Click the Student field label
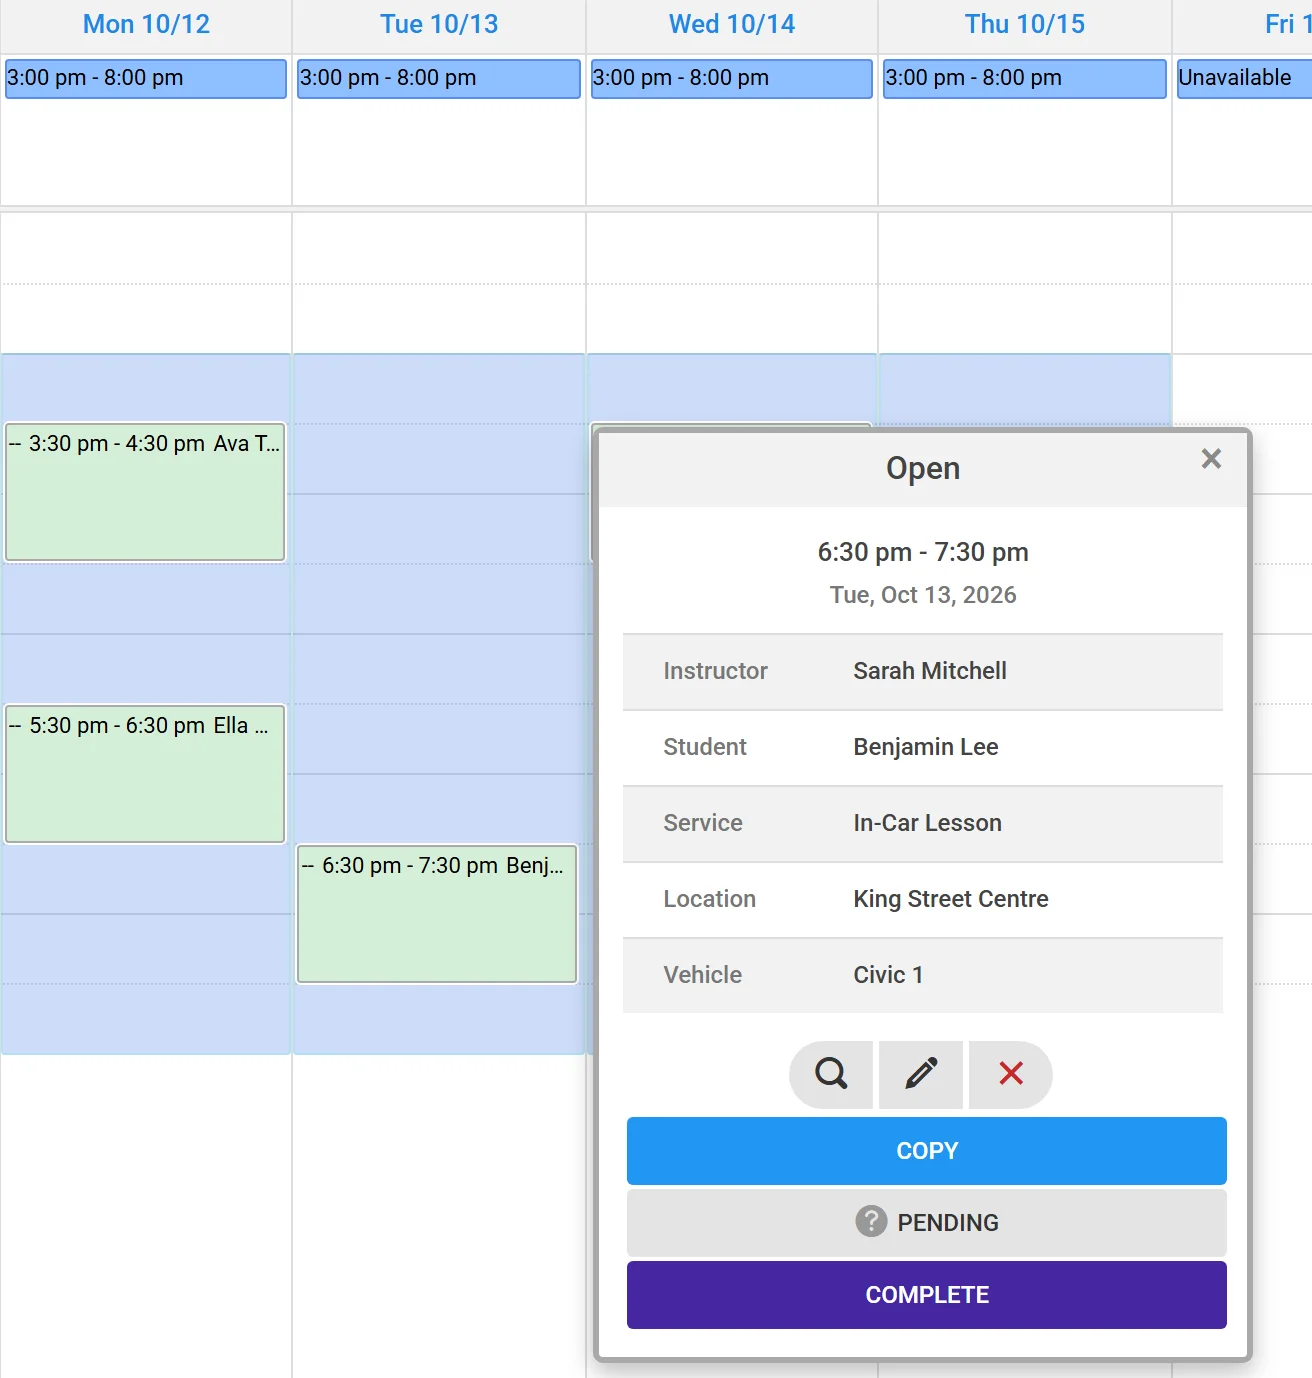Viewport: 1312px width, 1378px height. tap(705, 747)
